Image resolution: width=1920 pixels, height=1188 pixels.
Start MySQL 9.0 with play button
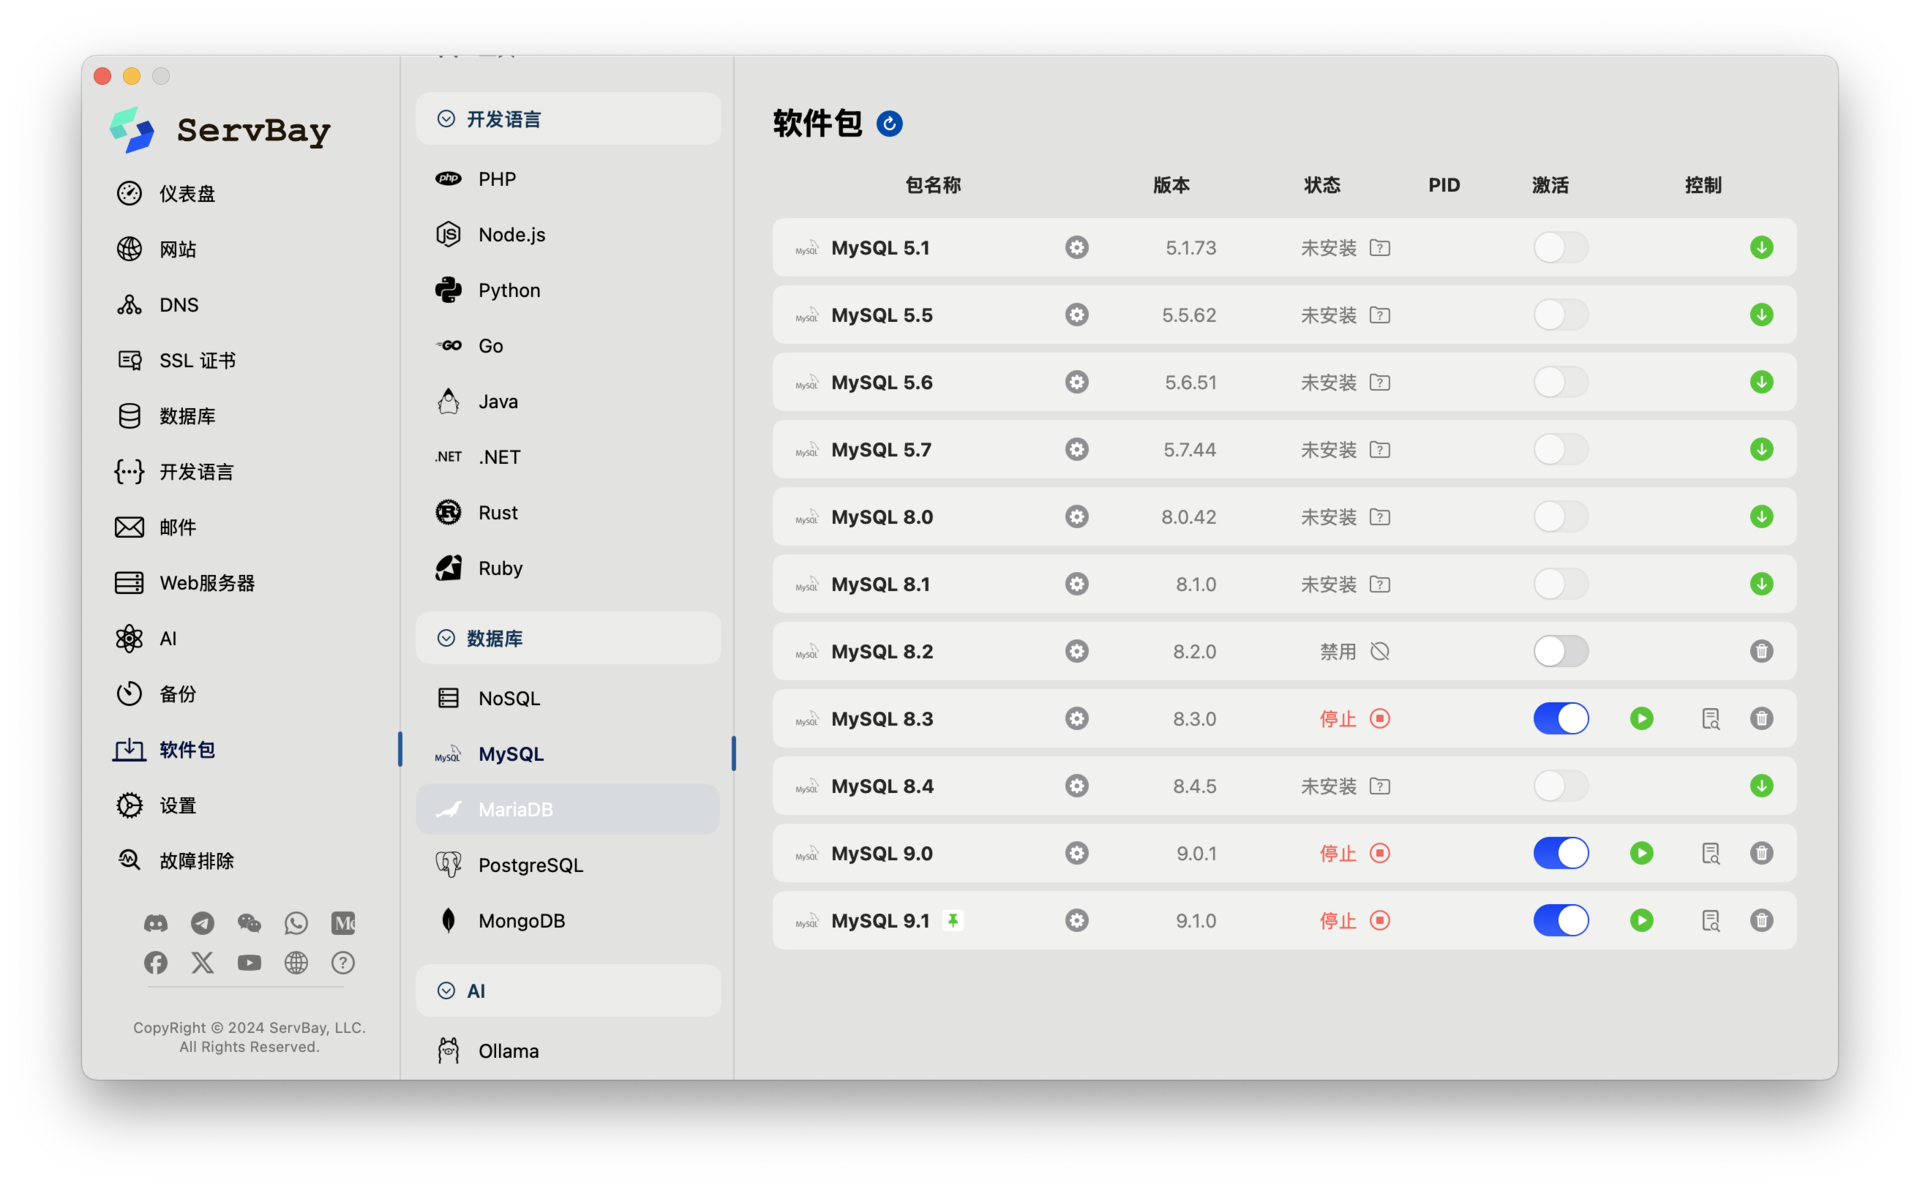(1641, 853)
